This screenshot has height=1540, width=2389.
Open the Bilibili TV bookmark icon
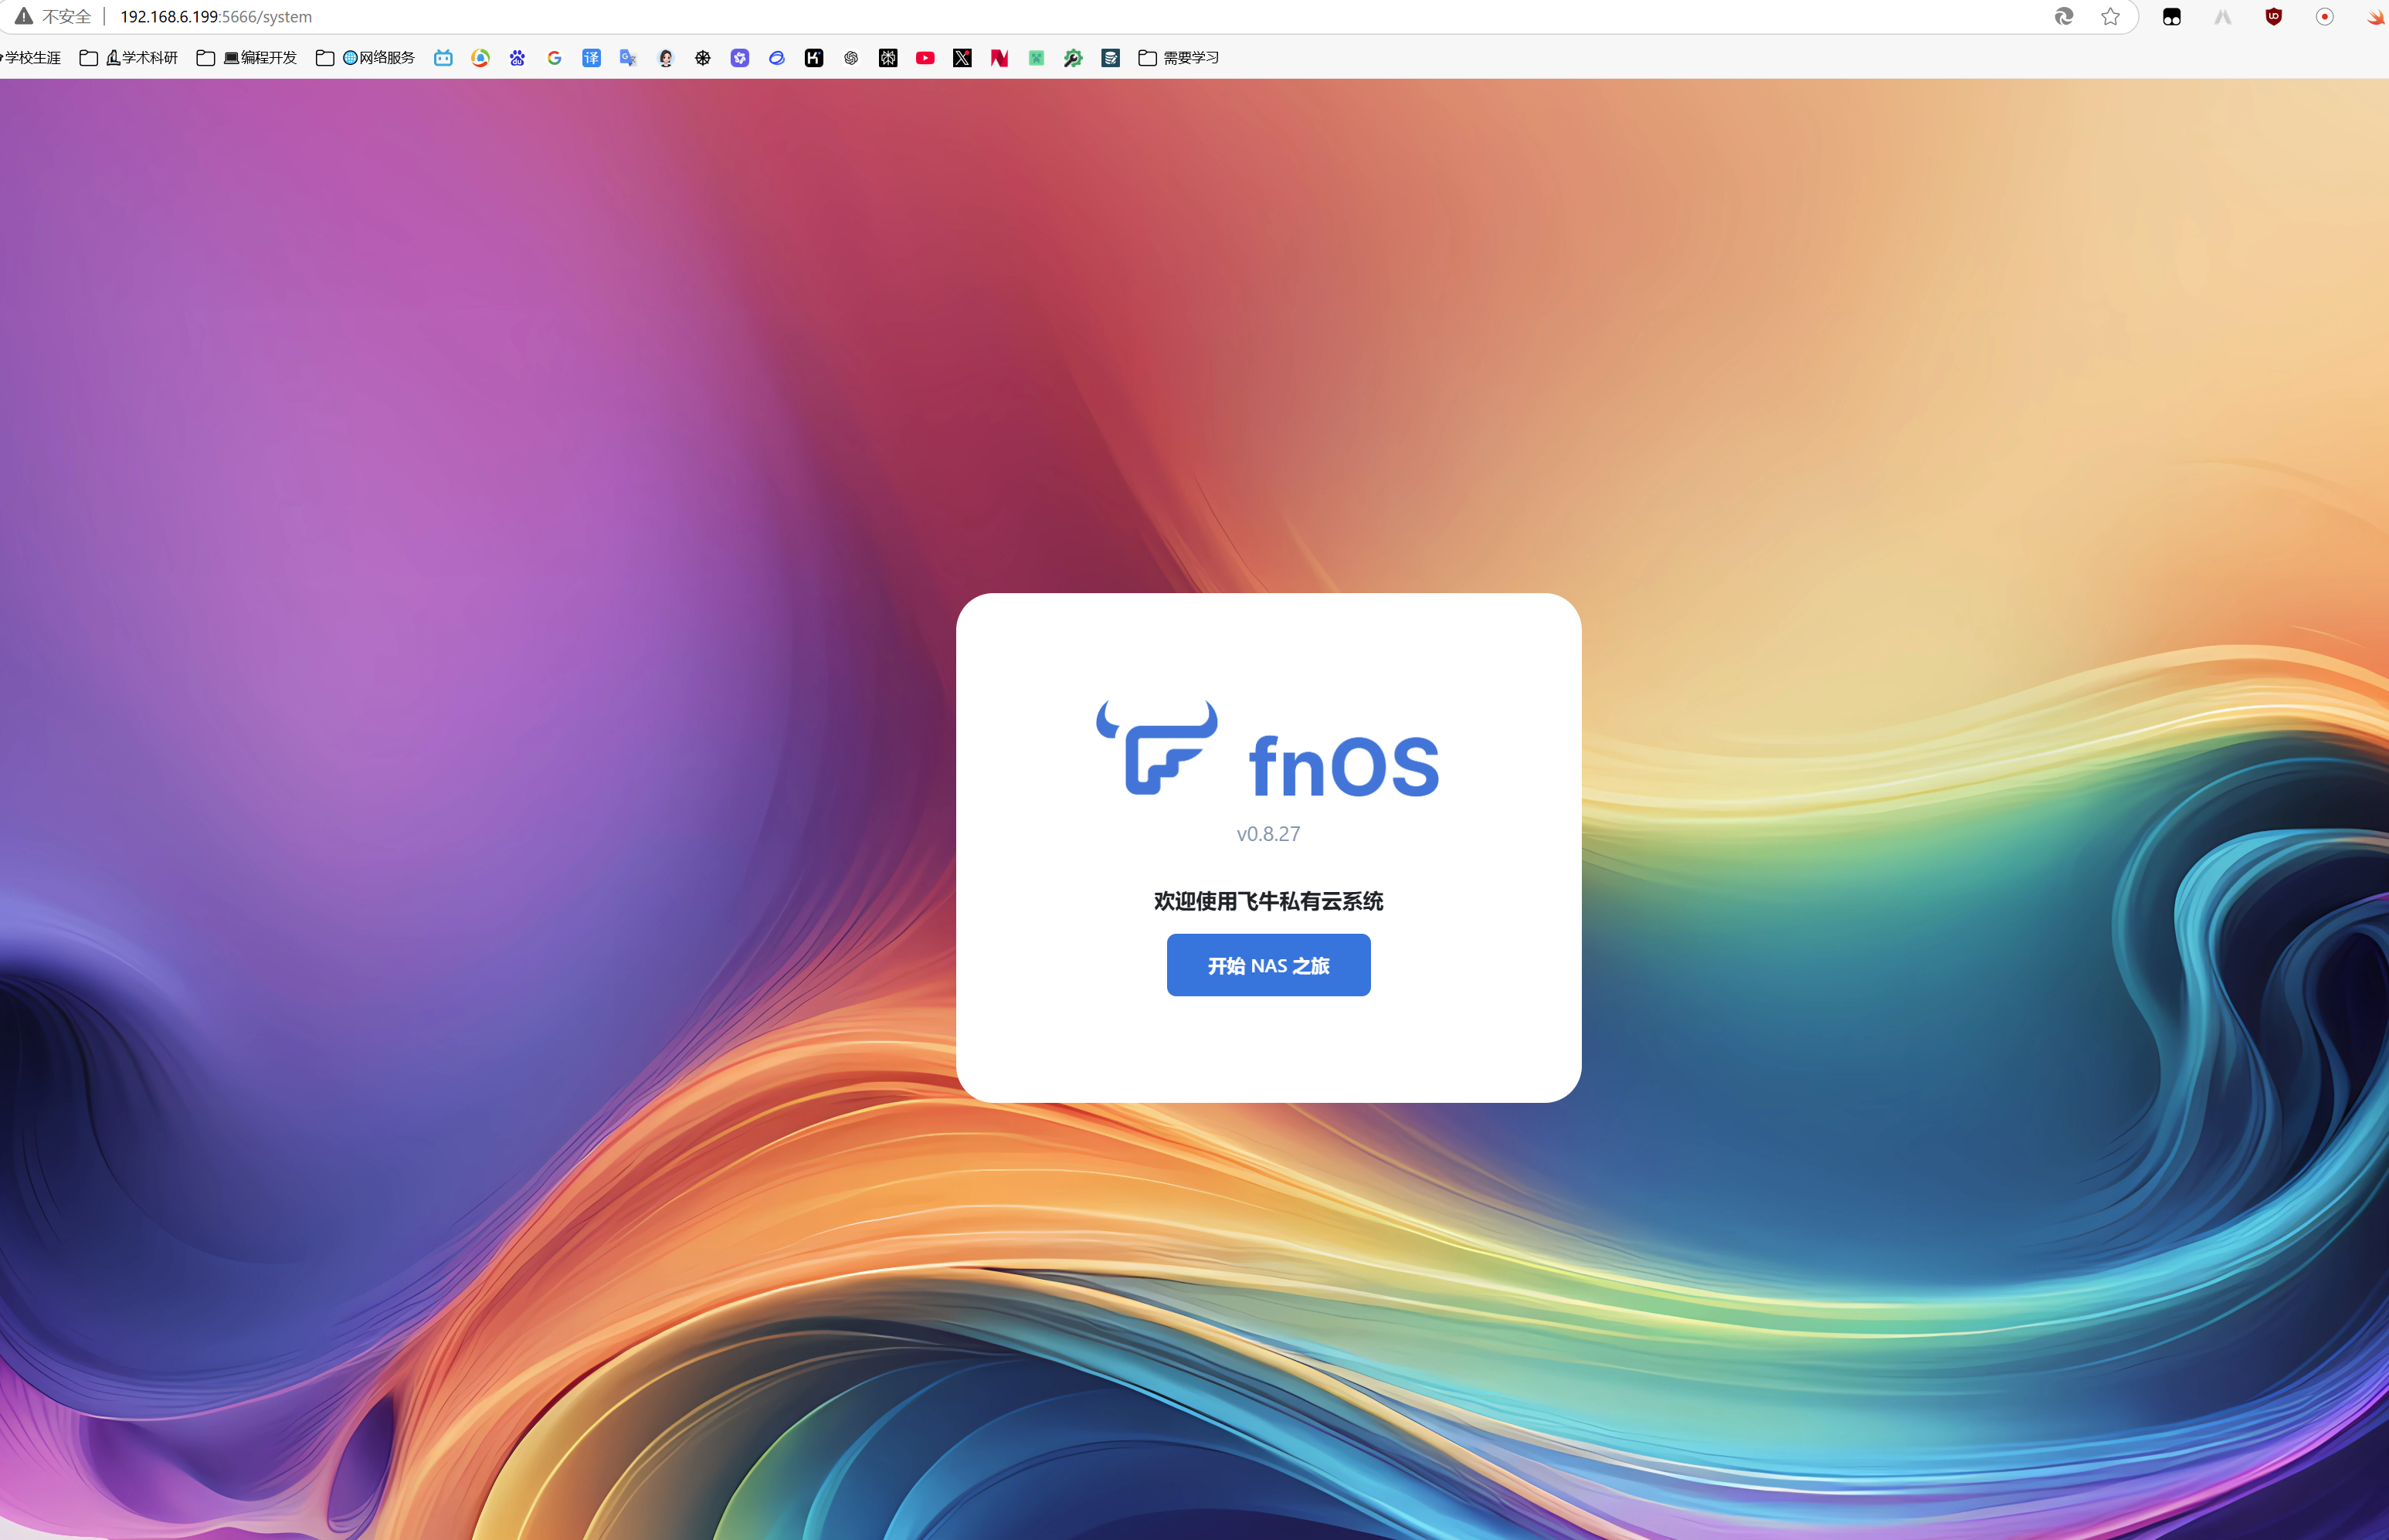click(x=443, y=58)
